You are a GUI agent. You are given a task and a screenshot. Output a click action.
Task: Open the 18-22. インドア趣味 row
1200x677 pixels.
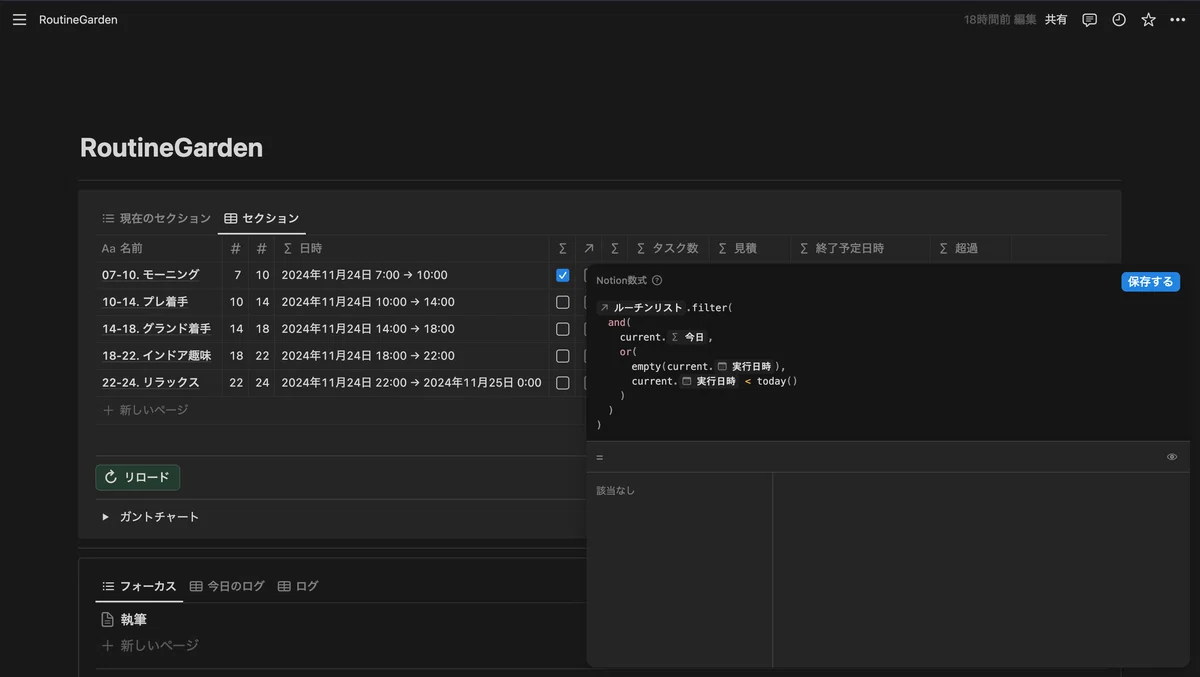tap(156, 356)
